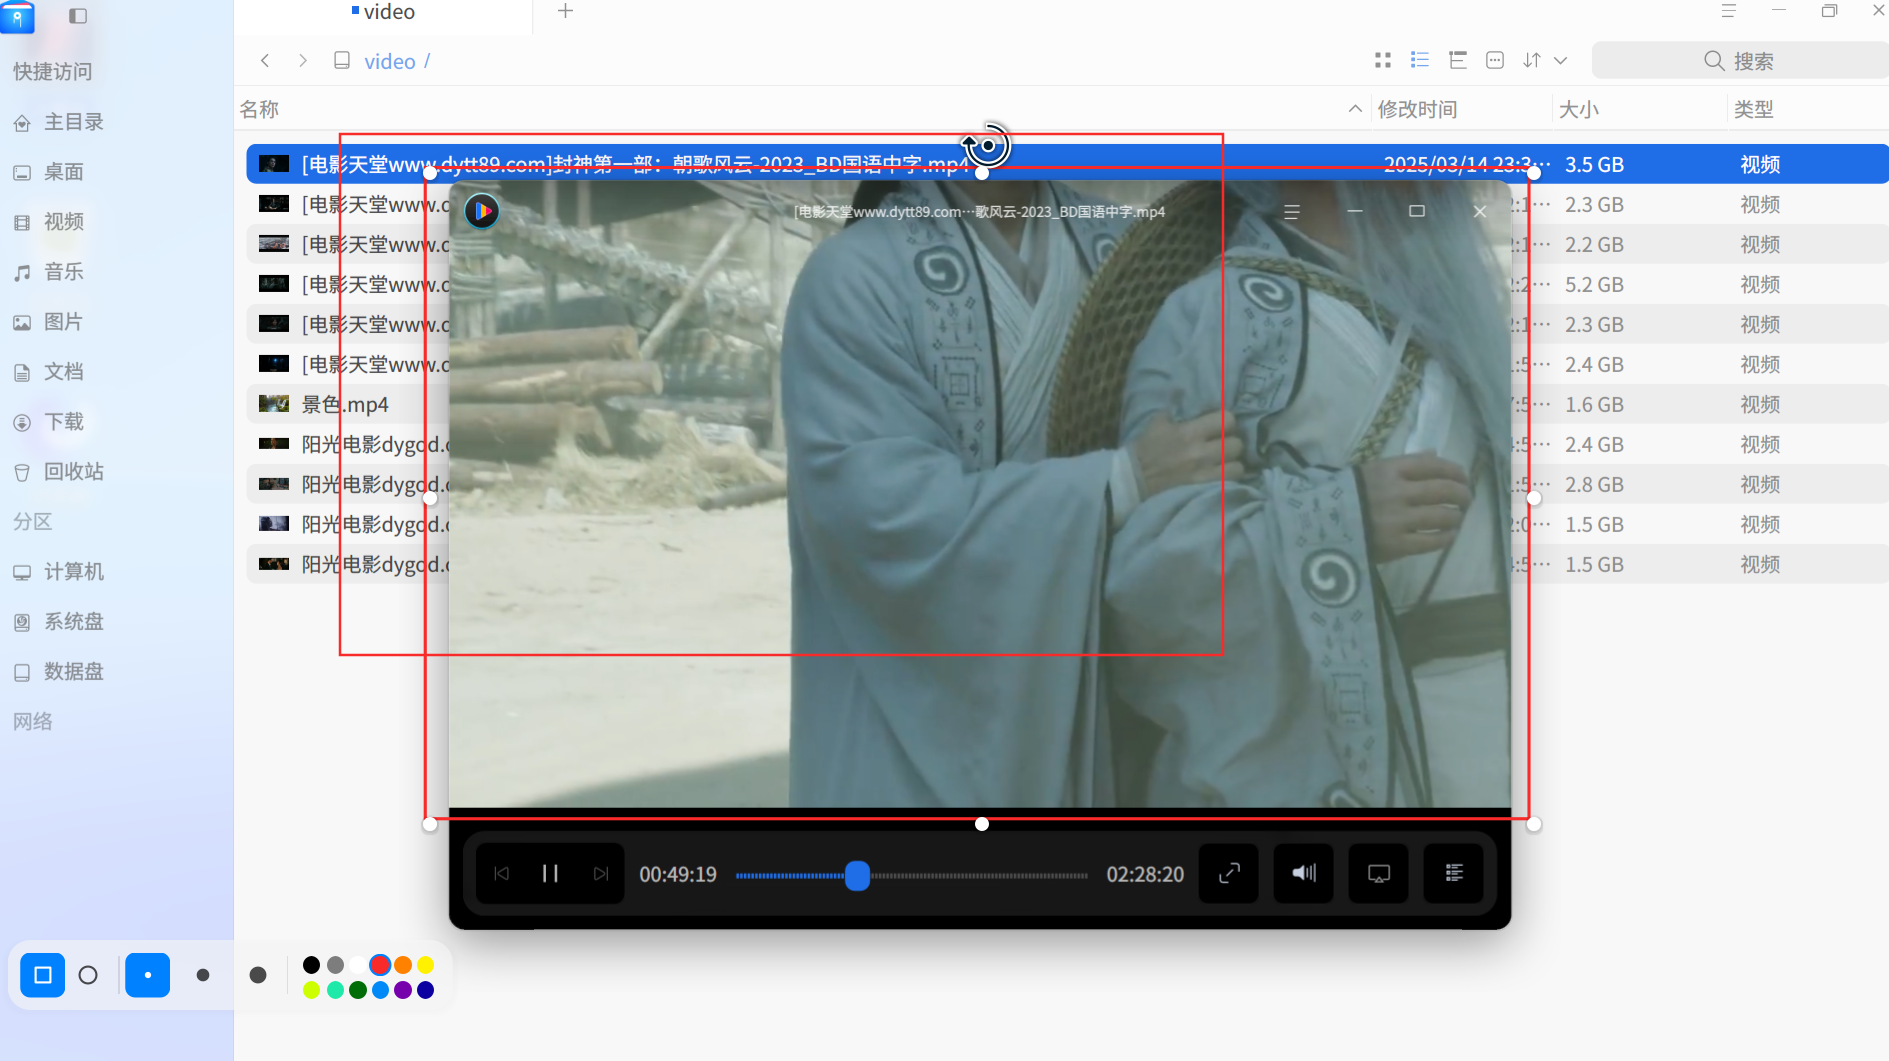Expand the file manager toolbar chevron dropdown
This screenshot has height=1061, width=1889.
tap(1560, 61)
